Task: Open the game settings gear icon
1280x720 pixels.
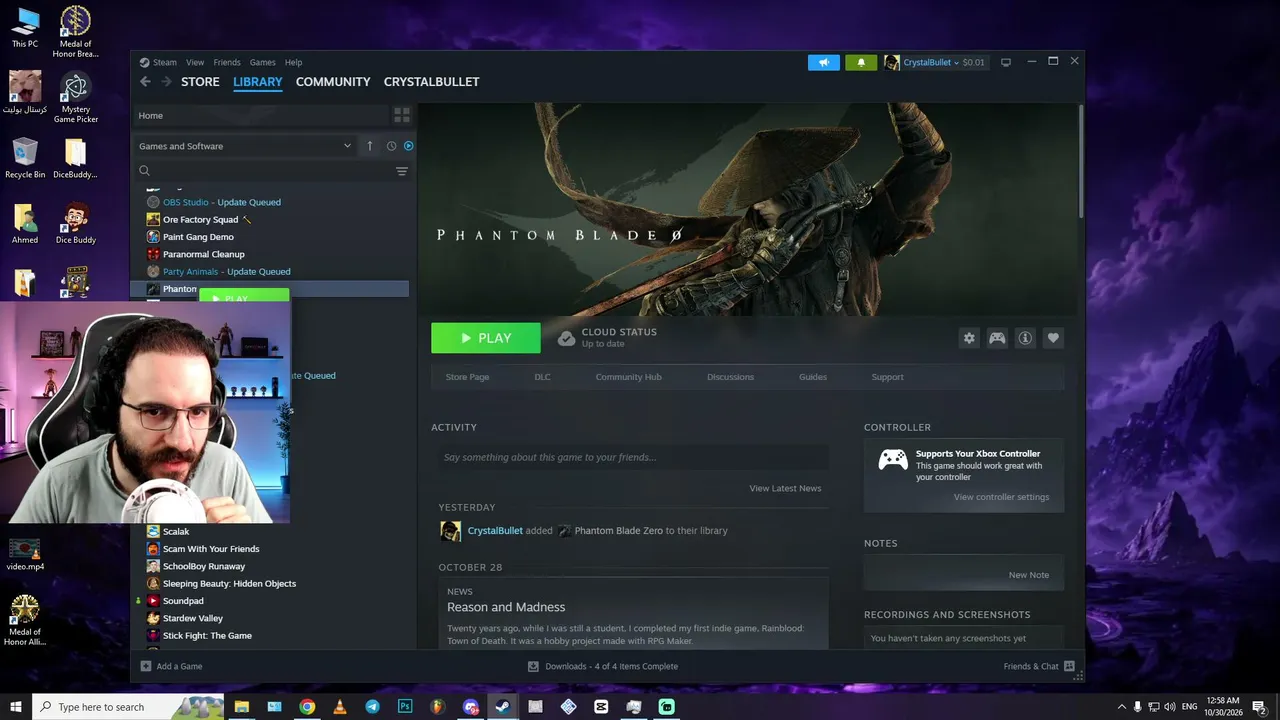Action: 969,338
